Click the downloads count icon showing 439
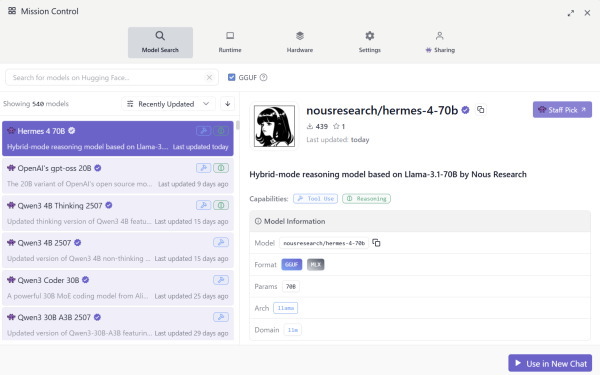This screenshot has height=375, width=600. point(310,126)
